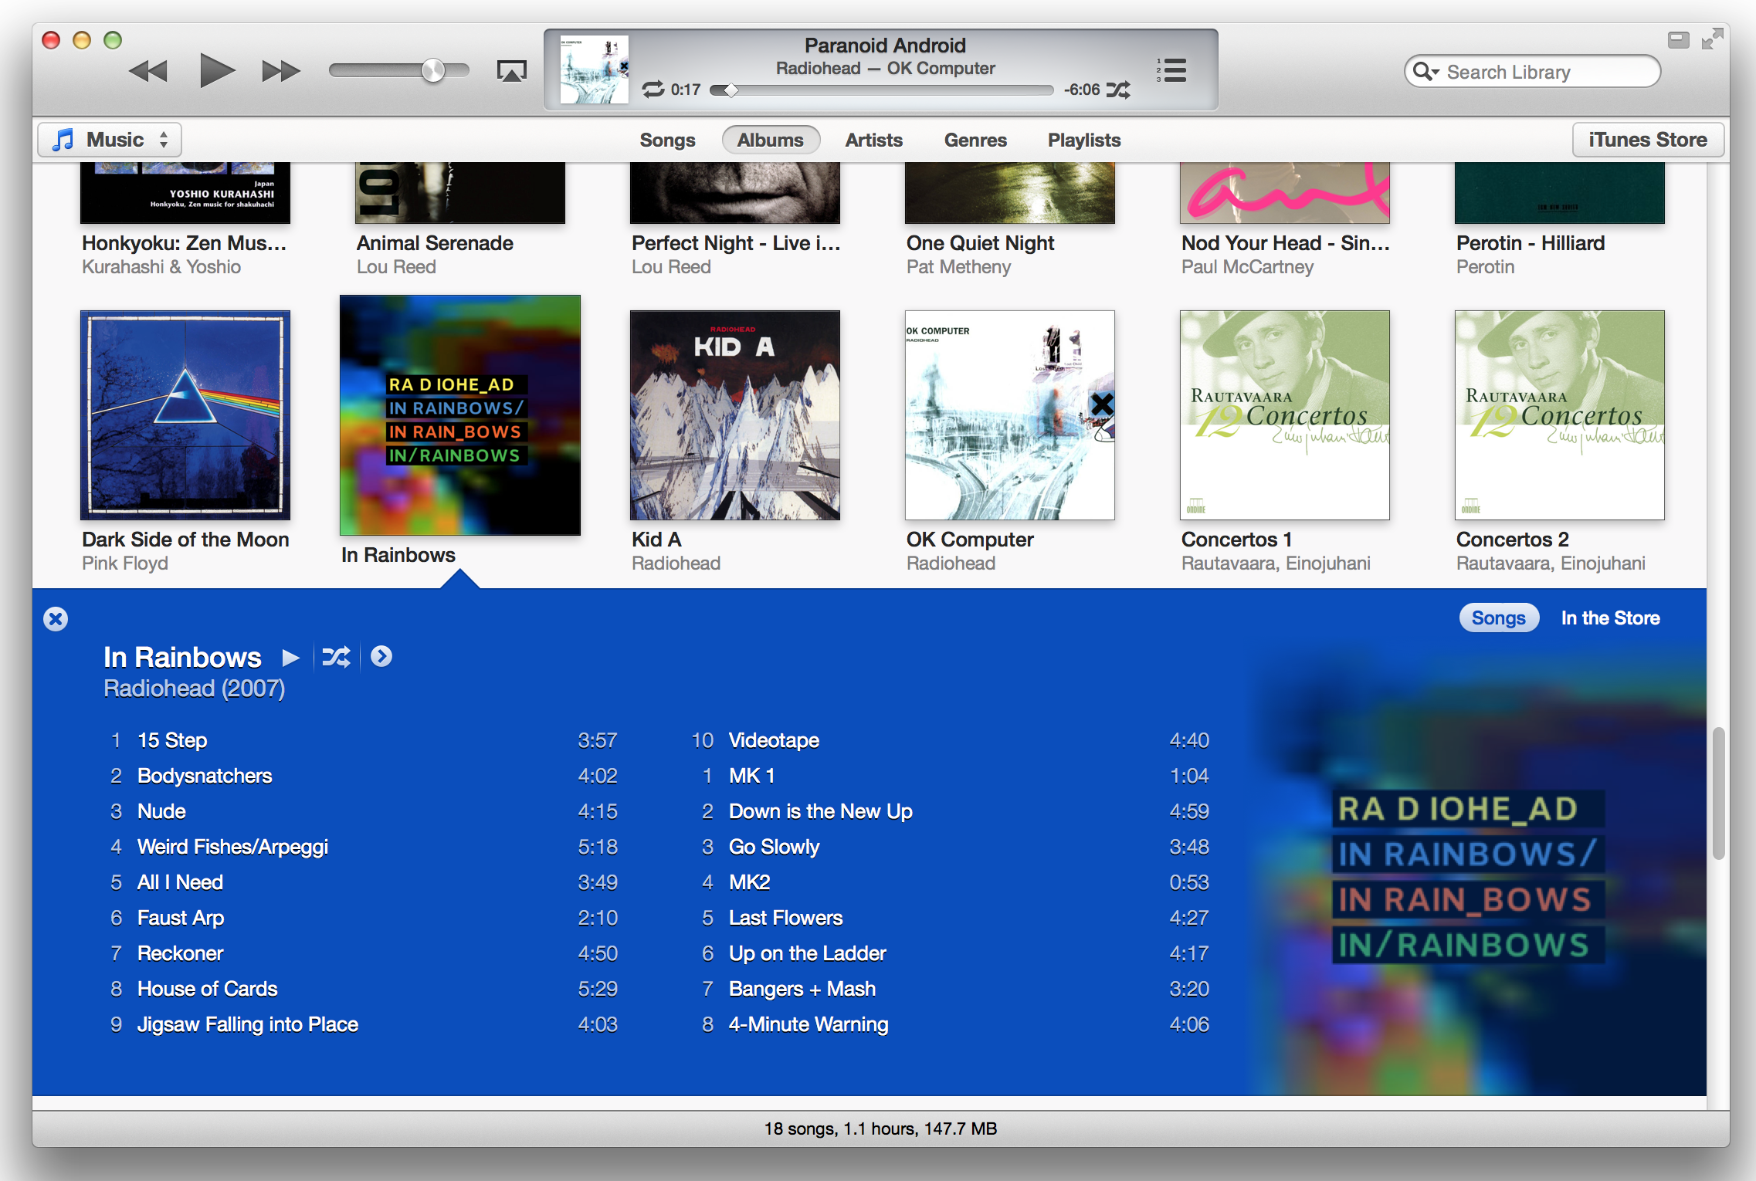
Task: Shuffle the In Rainbows album tracks
Action: pos(336,657)
